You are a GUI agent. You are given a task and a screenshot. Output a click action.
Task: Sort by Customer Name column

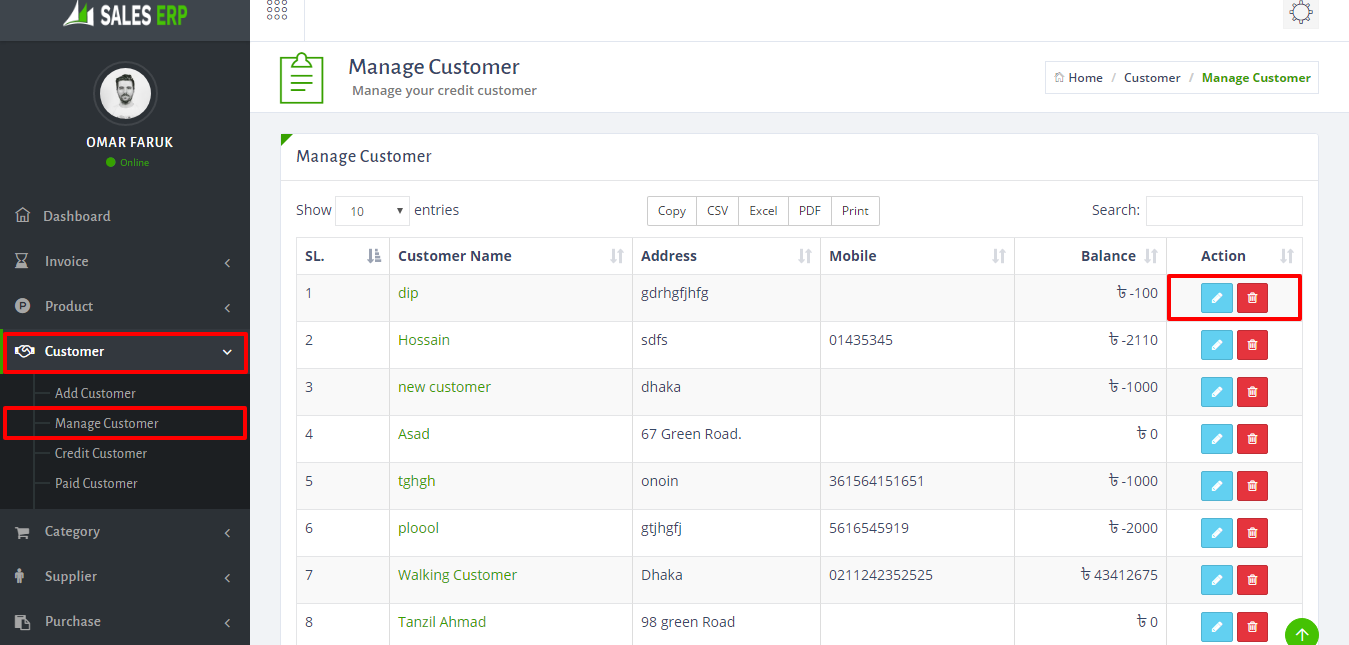click(511, 256)
